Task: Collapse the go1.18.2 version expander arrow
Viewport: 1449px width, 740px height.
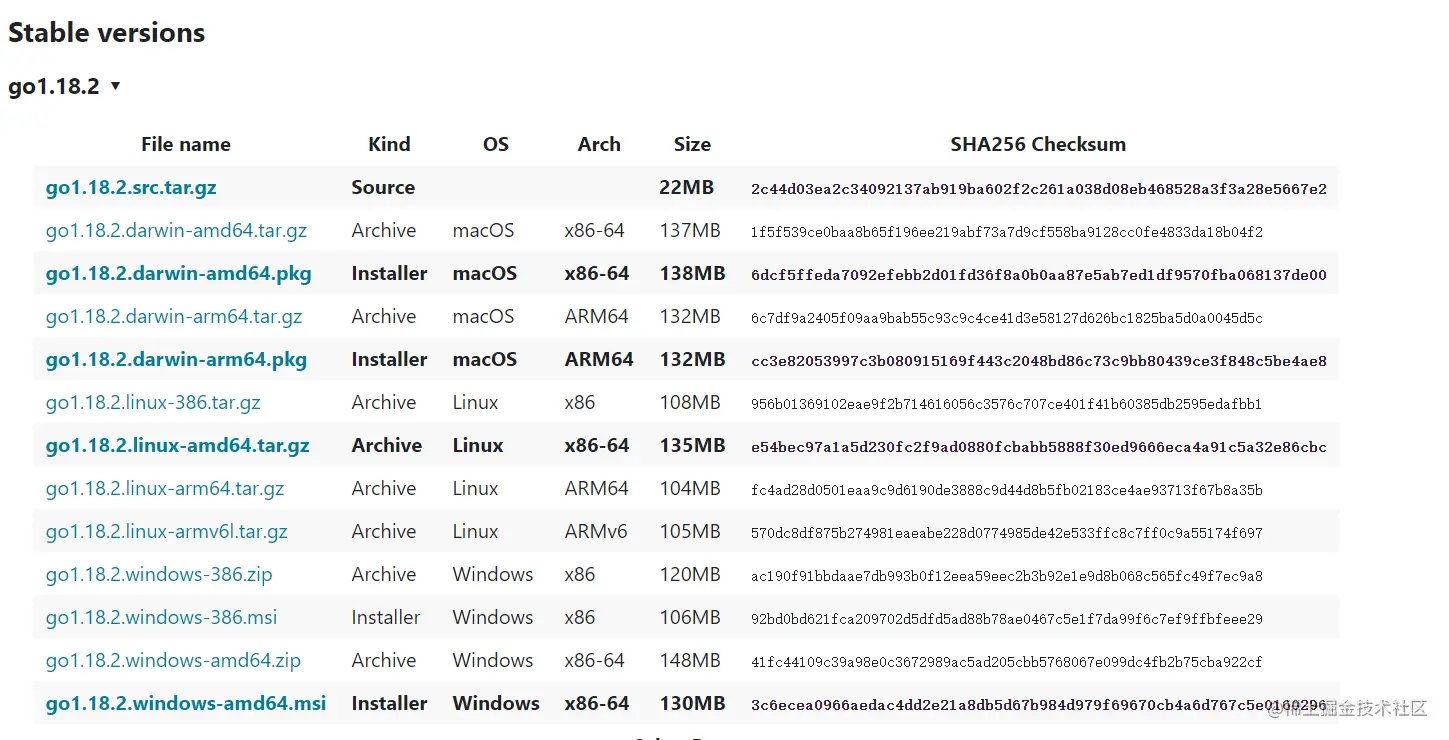Action: 115,86
